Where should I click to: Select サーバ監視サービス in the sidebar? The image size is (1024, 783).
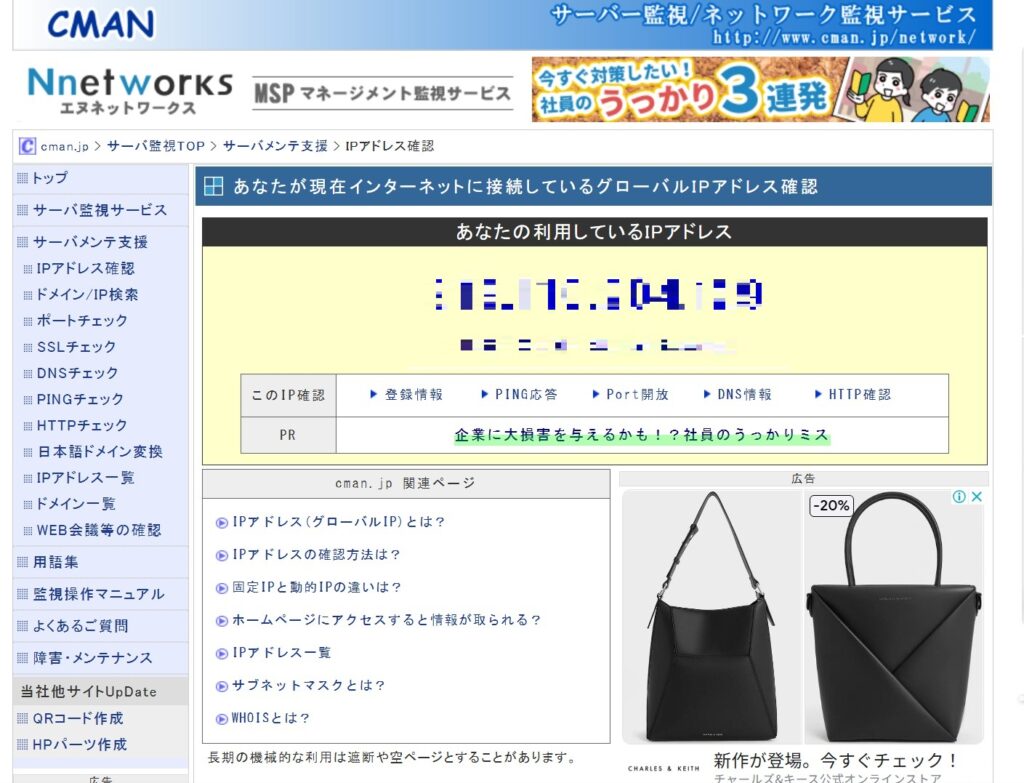point(99,210)
